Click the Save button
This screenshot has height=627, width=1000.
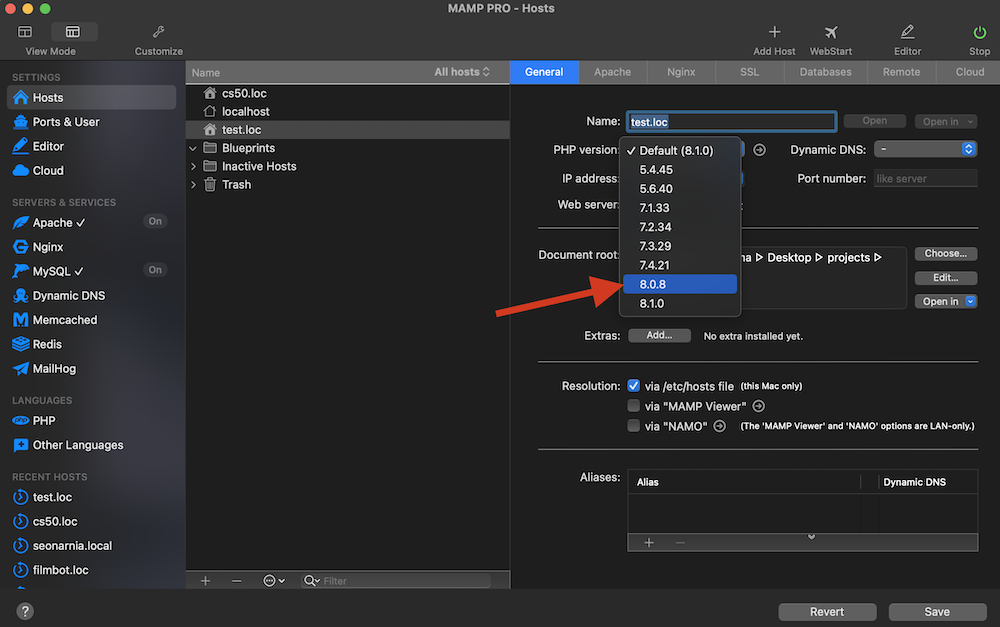click(x=937, y=612)
